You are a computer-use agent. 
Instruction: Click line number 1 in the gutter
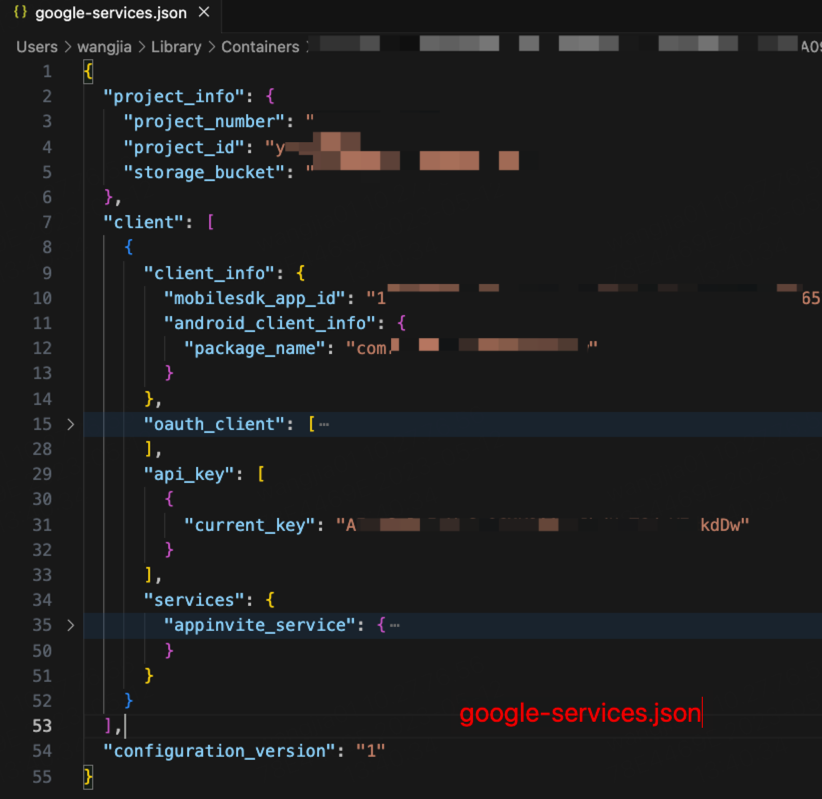tap(47, 72)
